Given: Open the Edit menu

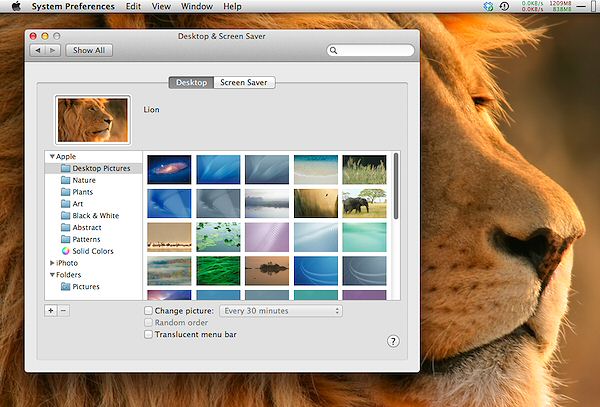Looking at the screenshot, I should [133, 7].
